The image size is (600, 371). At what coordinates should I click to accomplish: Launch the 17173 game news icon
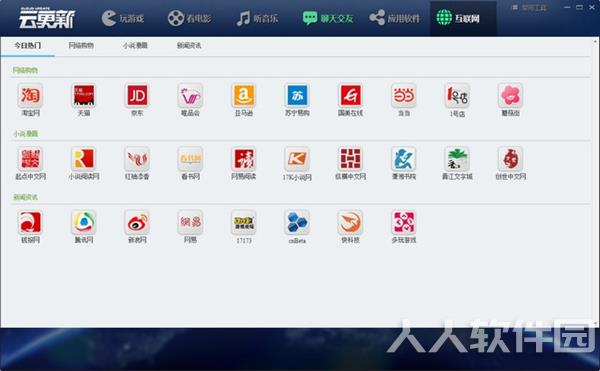click(244, 222)
